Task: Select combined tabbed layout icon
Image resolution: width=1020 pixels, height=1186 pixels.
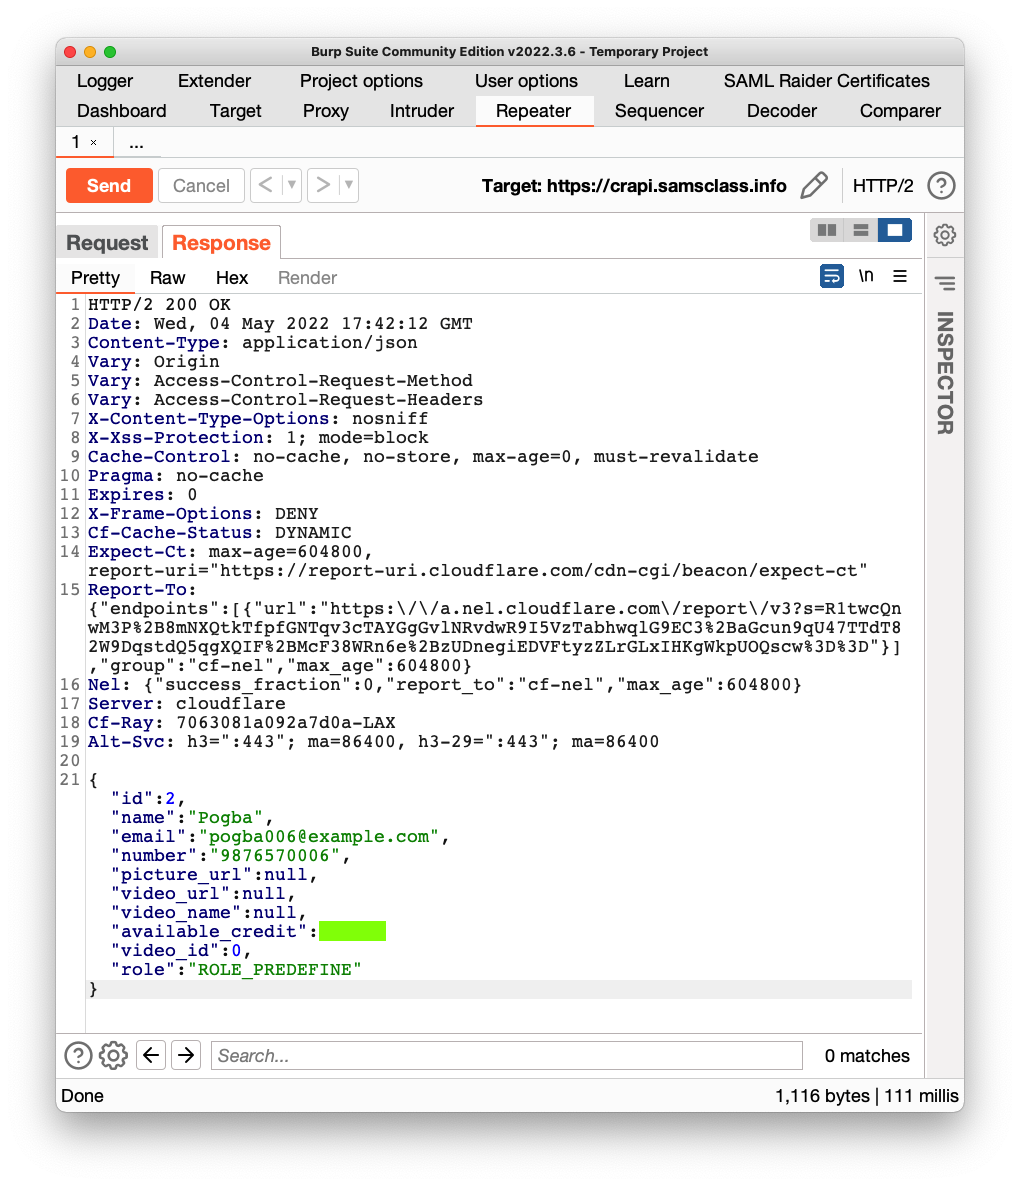Action: coord(894,230)
